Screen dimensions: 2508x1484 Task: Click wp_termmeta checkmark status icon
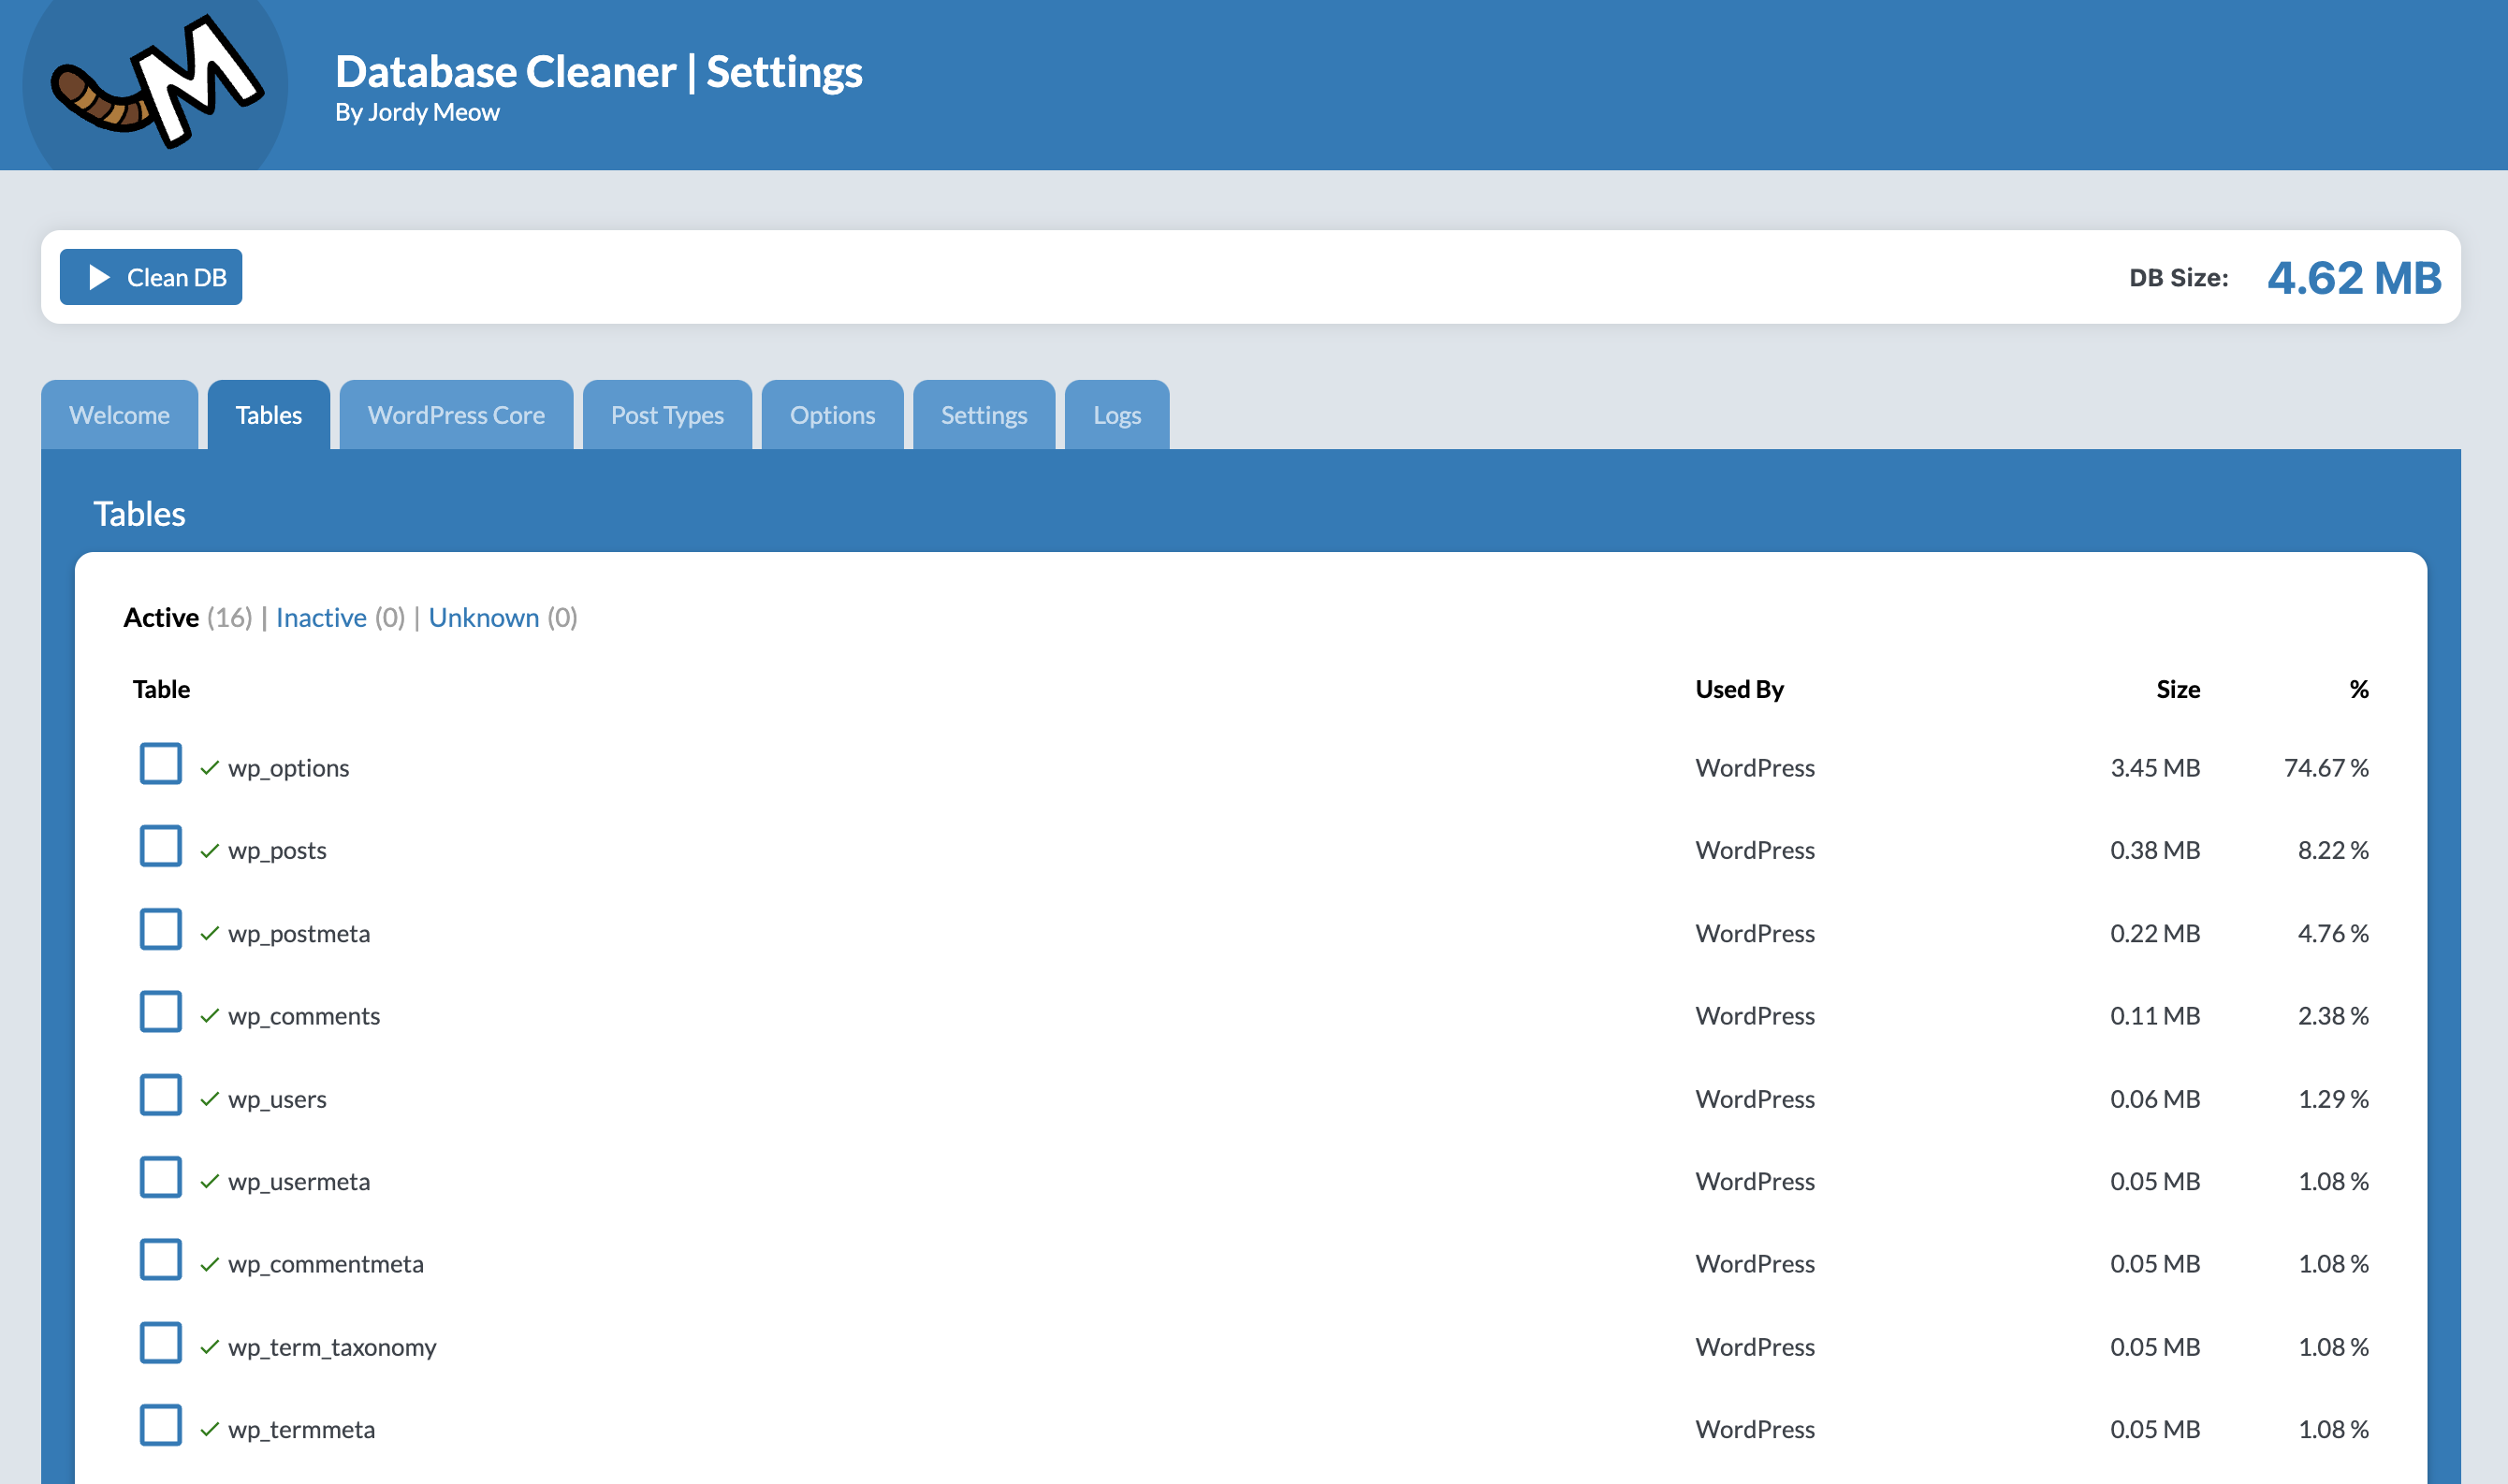point(209,1428)
